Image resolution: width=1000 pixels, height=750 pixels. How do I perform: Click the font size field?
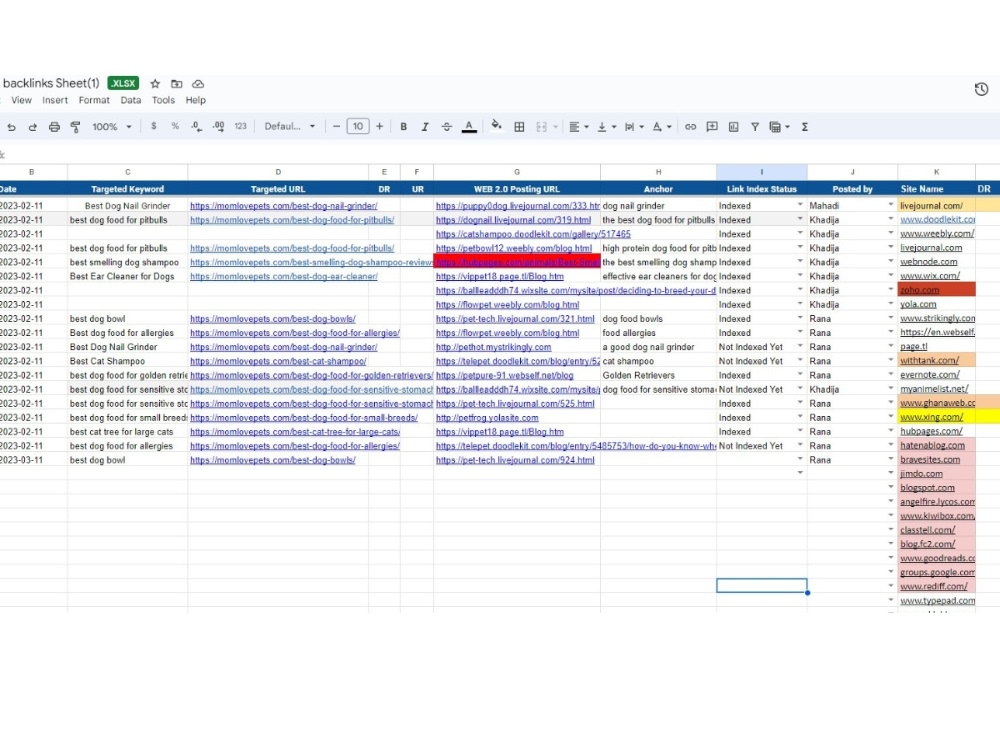[x=358, y=126]
